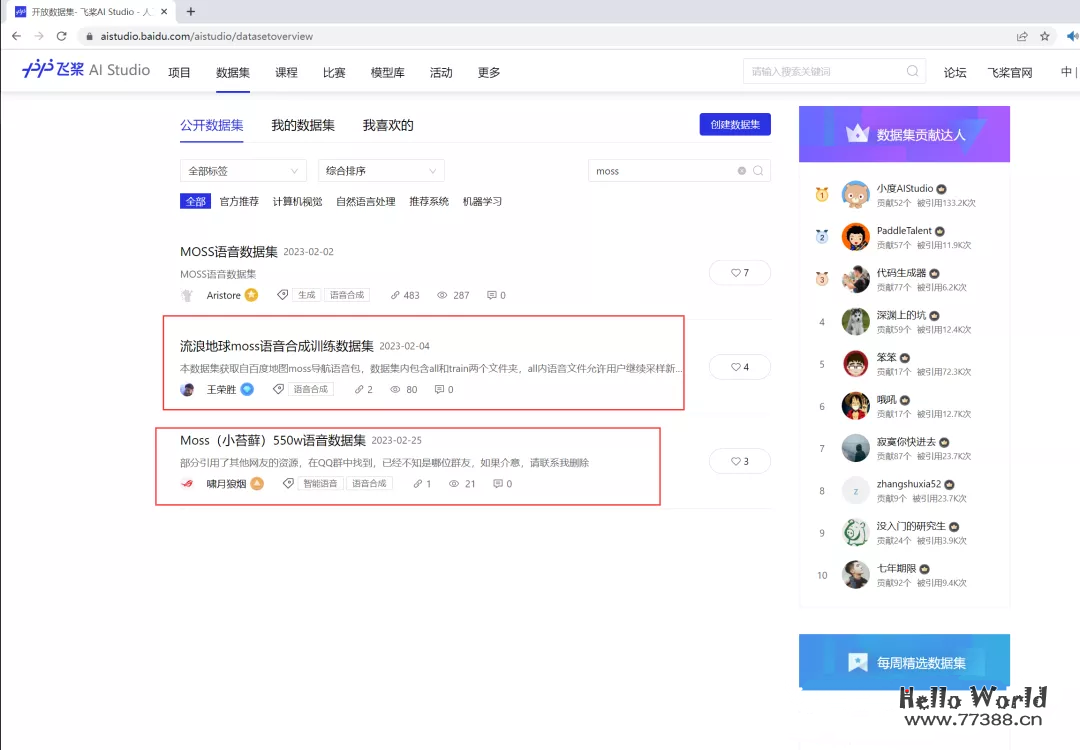This screenshot has height=750, width=1080.
Task: Click 小度AIStudio contributor avatar
Action: point(855,193)
